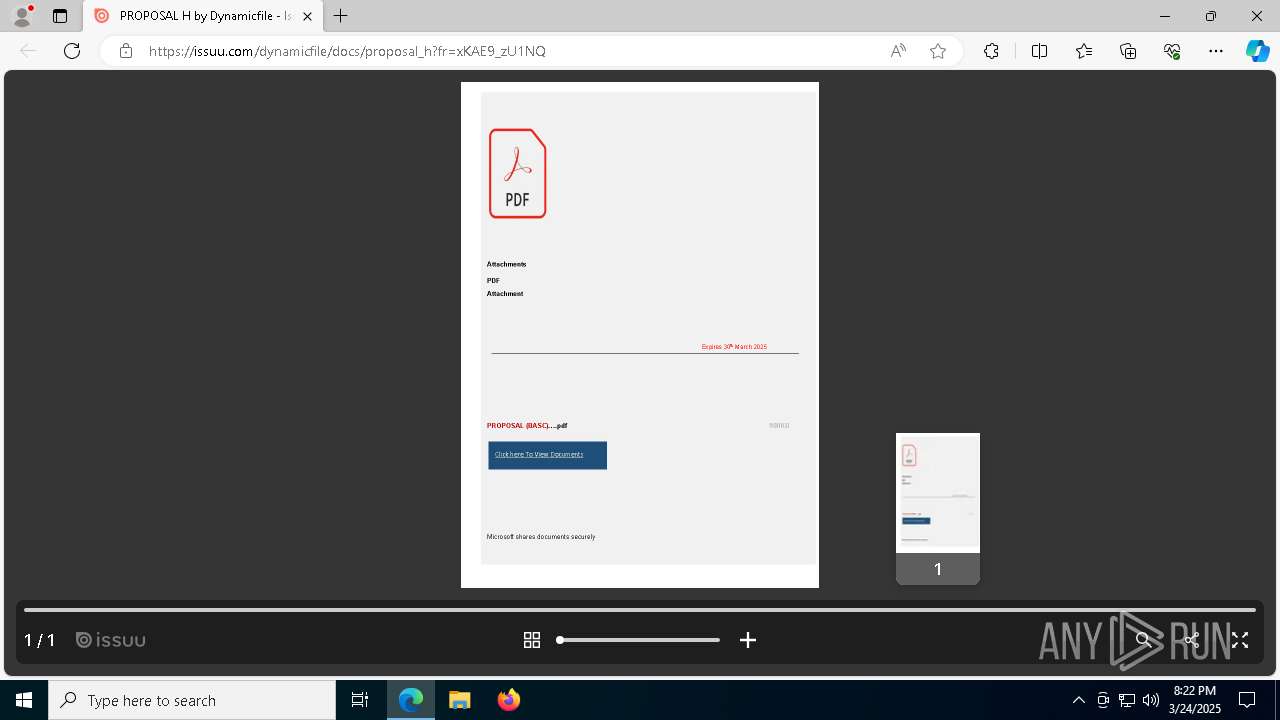Open the tab actions menu icon

[x=60, y=16]
